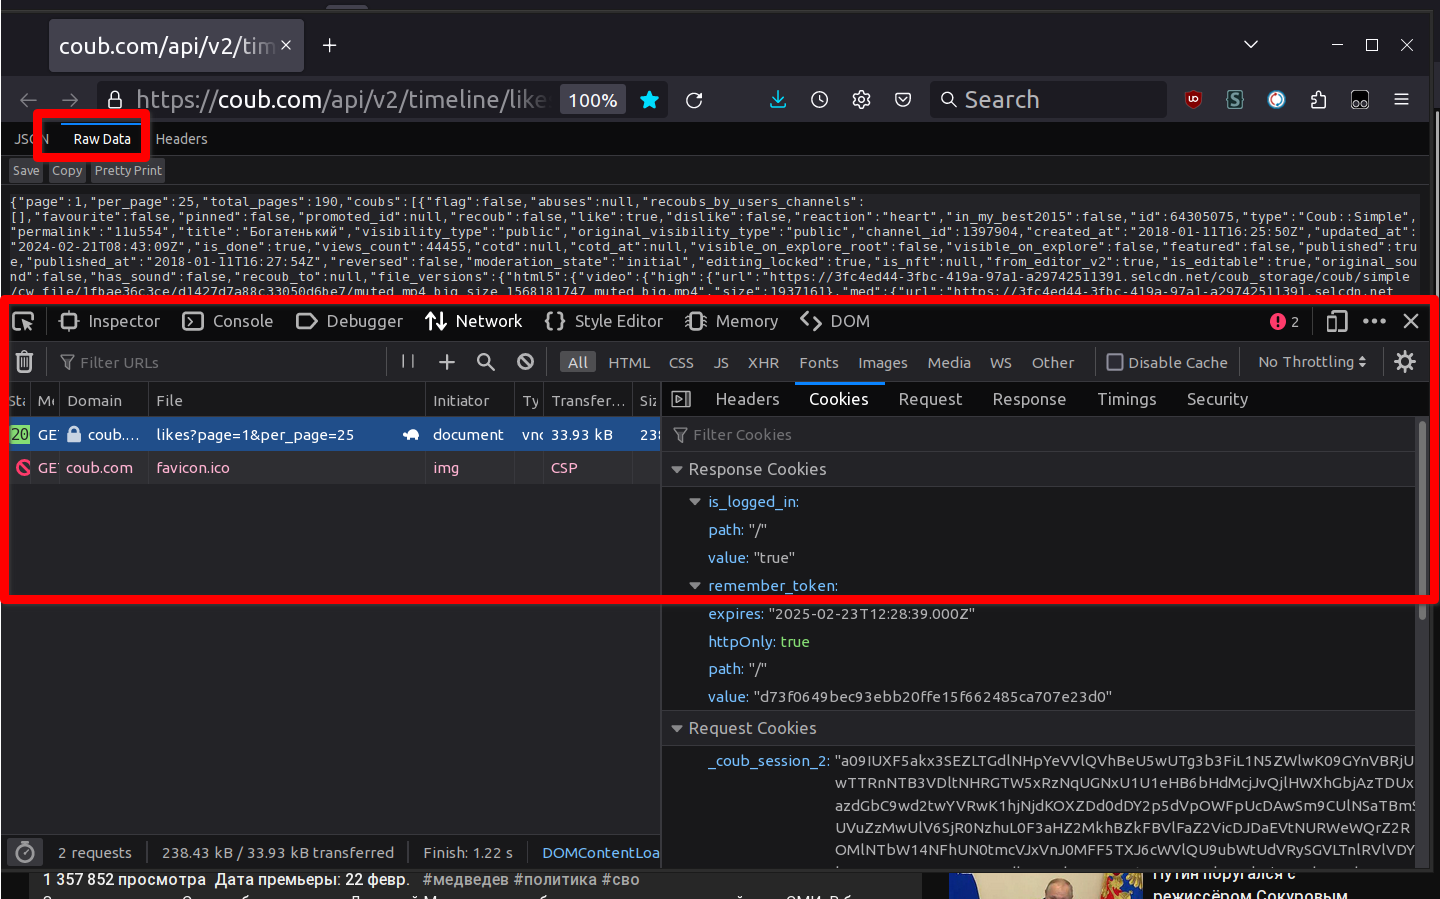Open the page zoom 100% indicator
The height and width of the screenshot is (899, 1440).
[593, 100]
